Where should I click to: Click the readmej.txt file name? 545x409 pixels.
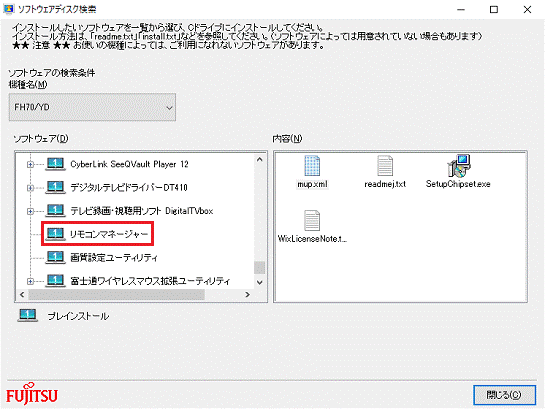pyautogui.click(x=385, y=184)
